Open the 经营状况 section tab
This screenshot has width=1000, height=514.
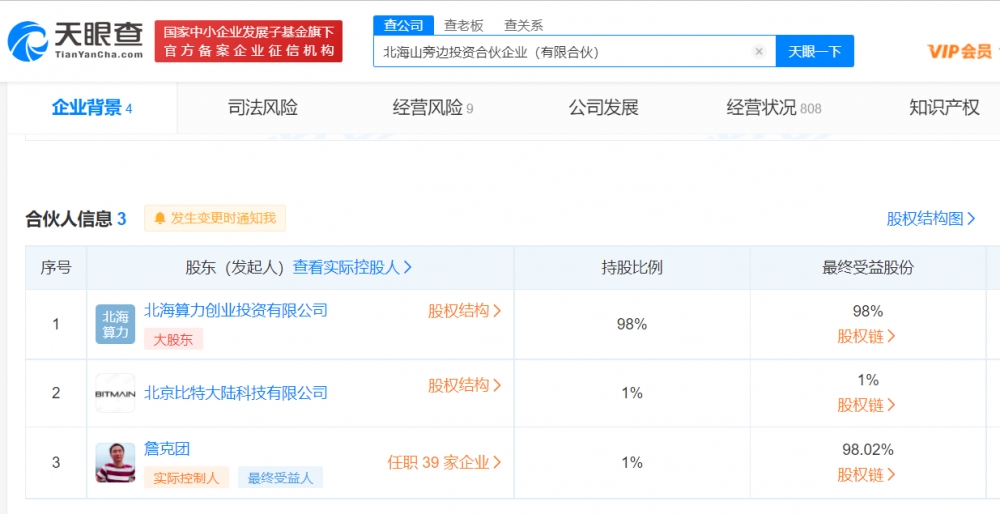774,108
